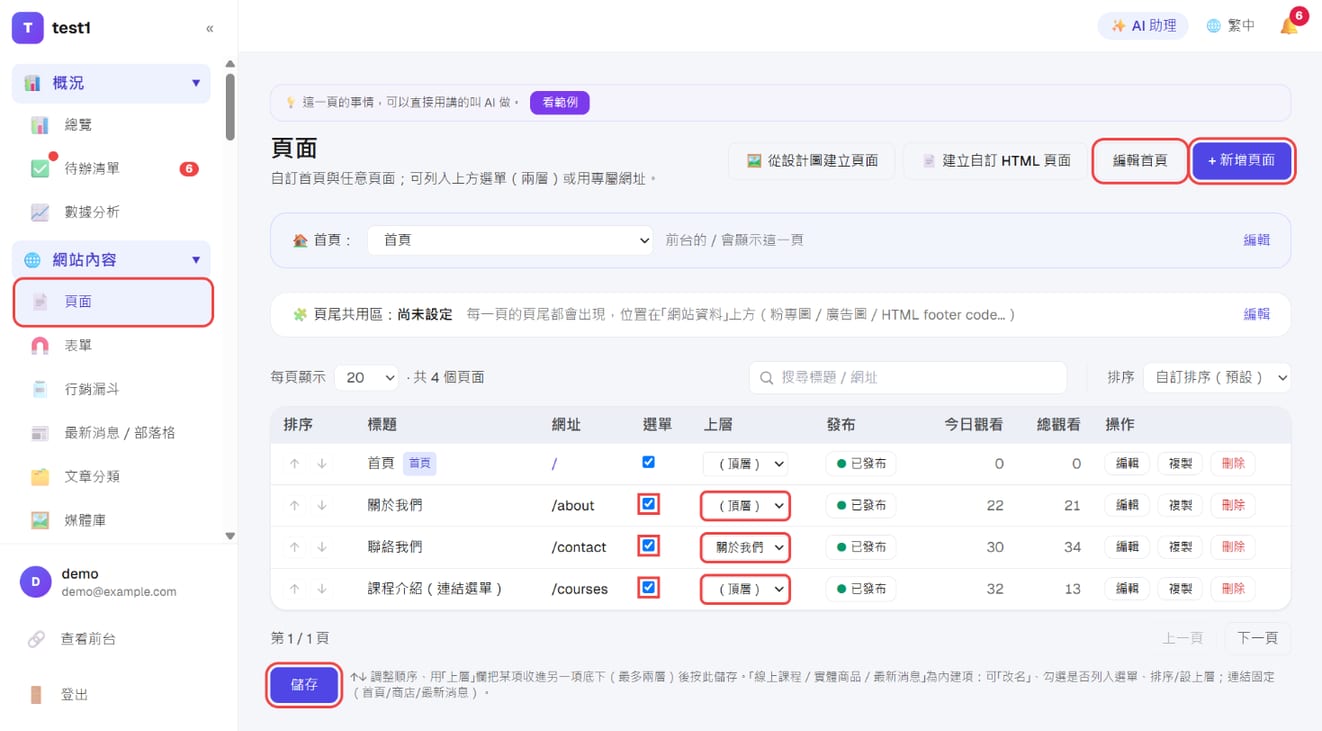
Task: Click the 搜尋標題 / 網址 search field
Action: pyautogui.click(x=908, y=377)
